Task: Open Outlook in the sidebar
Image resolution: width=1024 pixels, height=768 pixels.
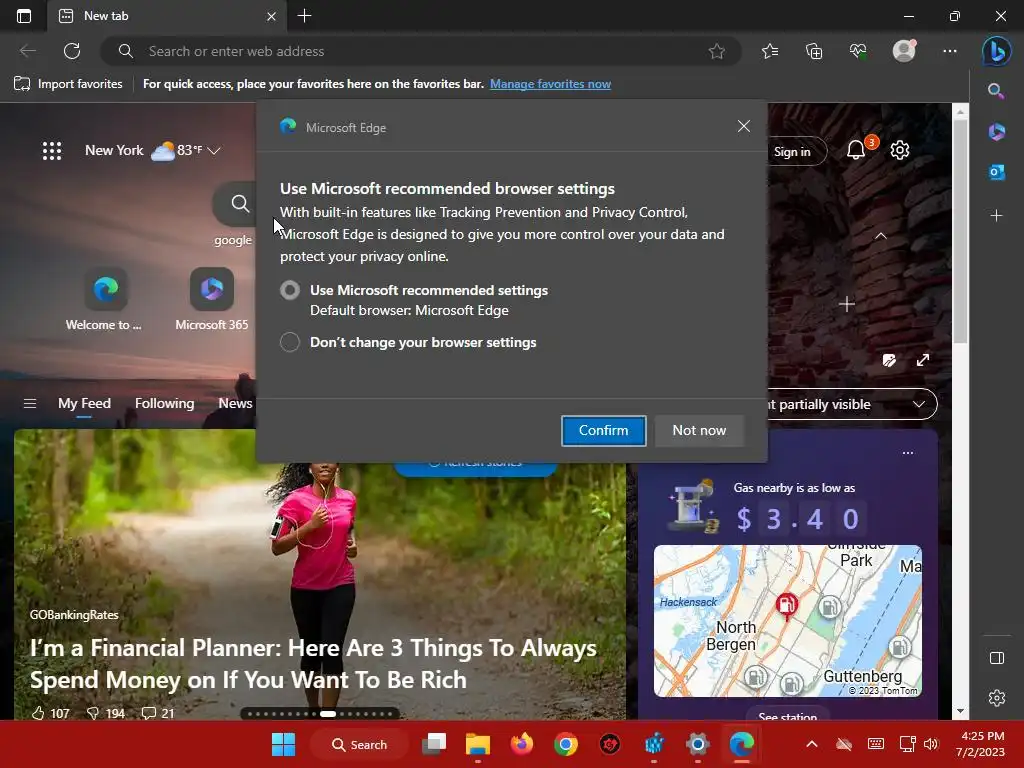Action: pyautogui.click(x=996, y=172)
